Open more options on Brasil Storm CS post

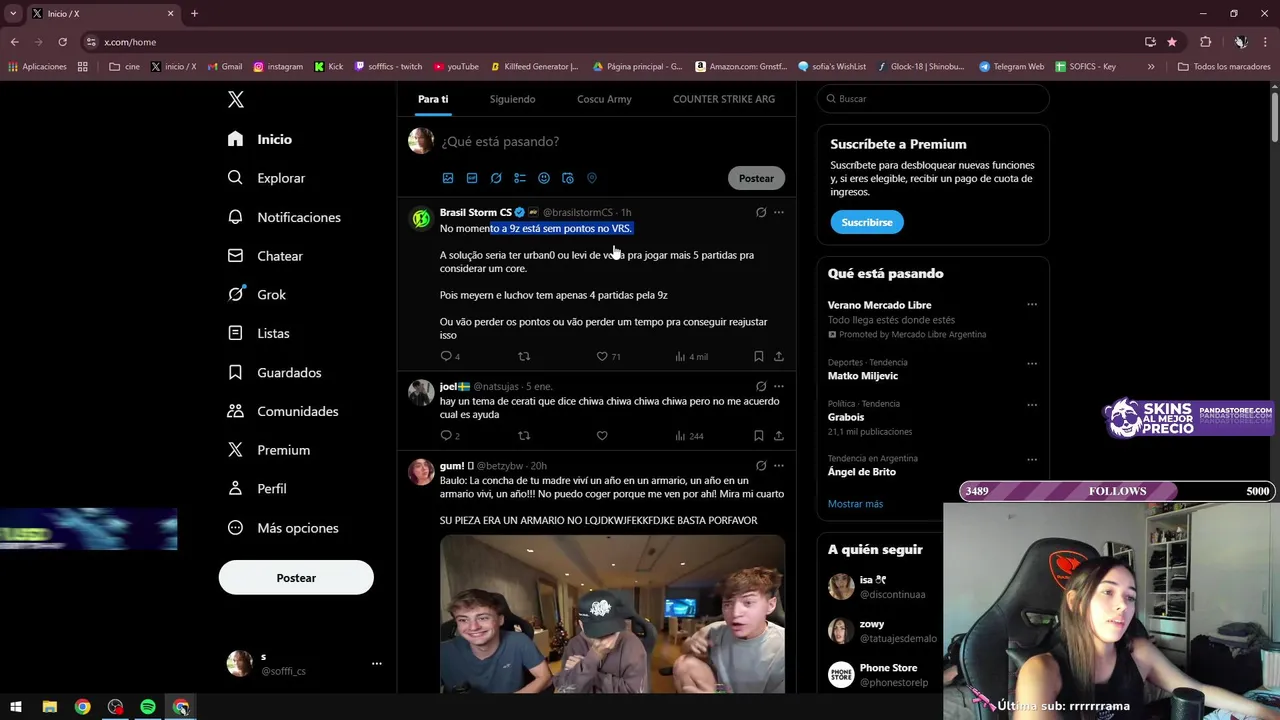(779, 212)
